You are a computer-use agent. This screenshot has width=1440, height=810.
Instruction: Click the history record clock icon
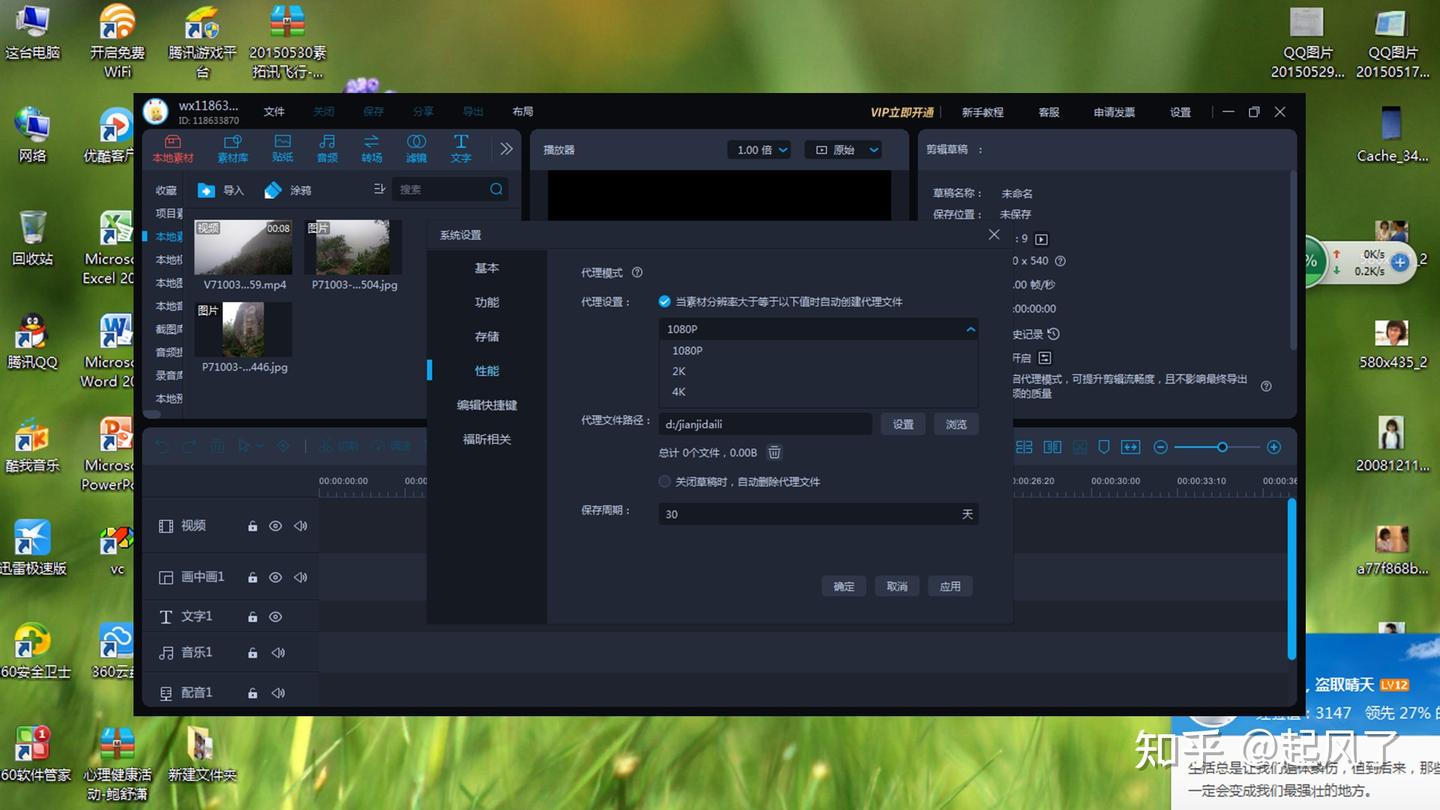(1053, 334)
